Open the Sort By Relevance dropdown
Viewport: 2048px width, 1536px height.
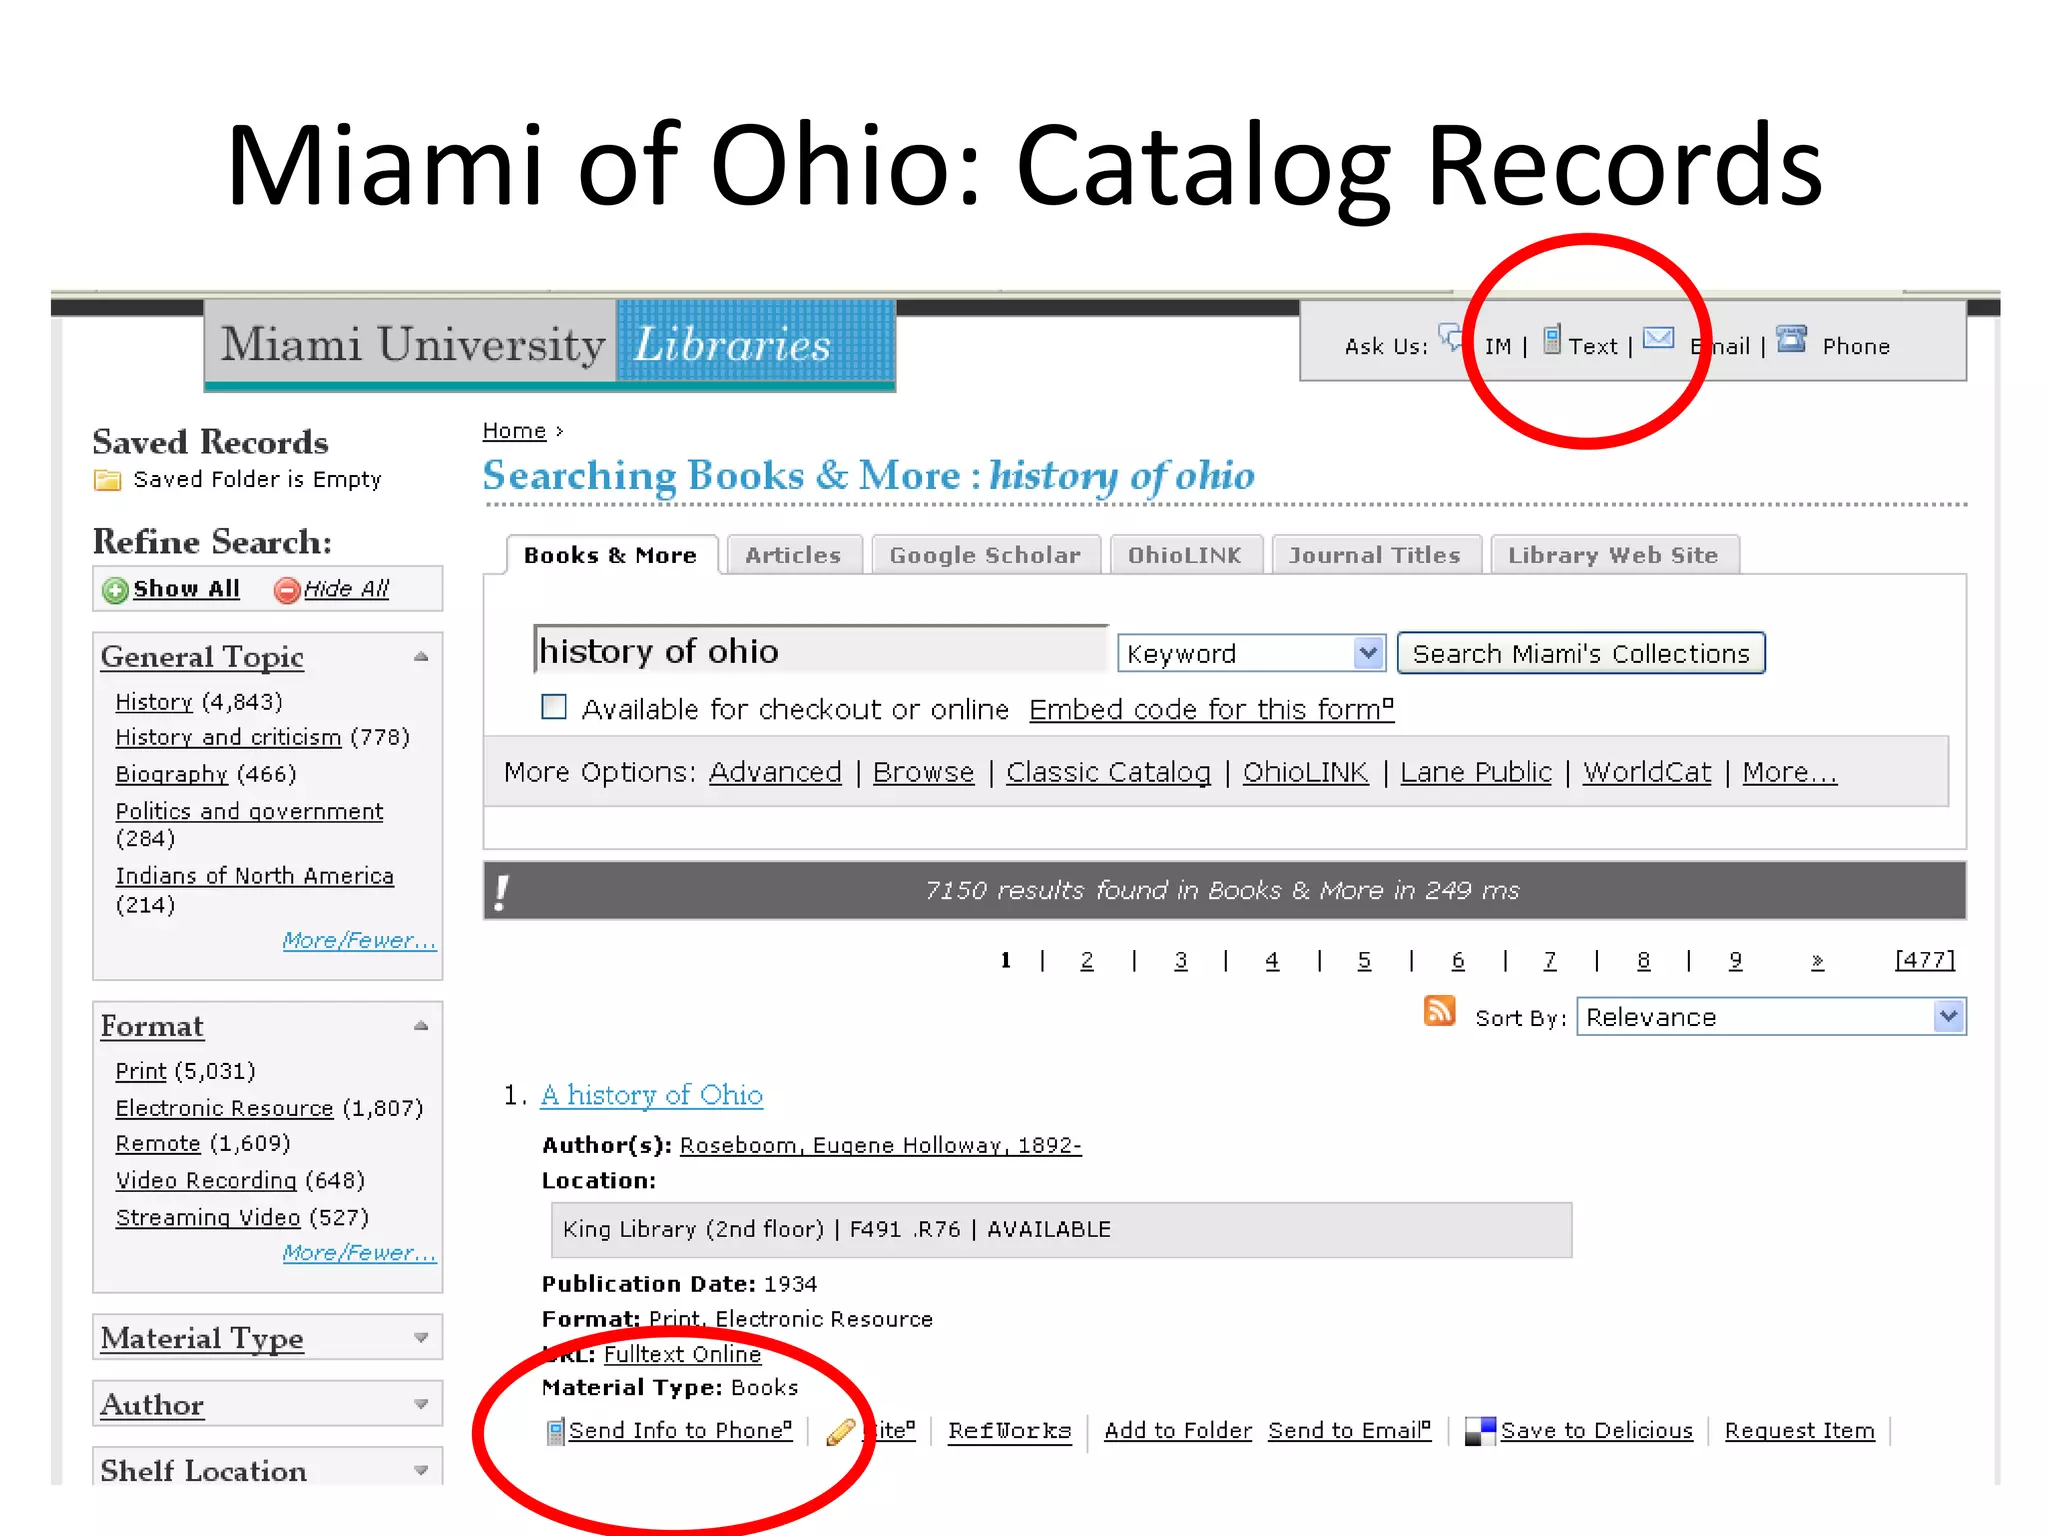(1771, 1017)
